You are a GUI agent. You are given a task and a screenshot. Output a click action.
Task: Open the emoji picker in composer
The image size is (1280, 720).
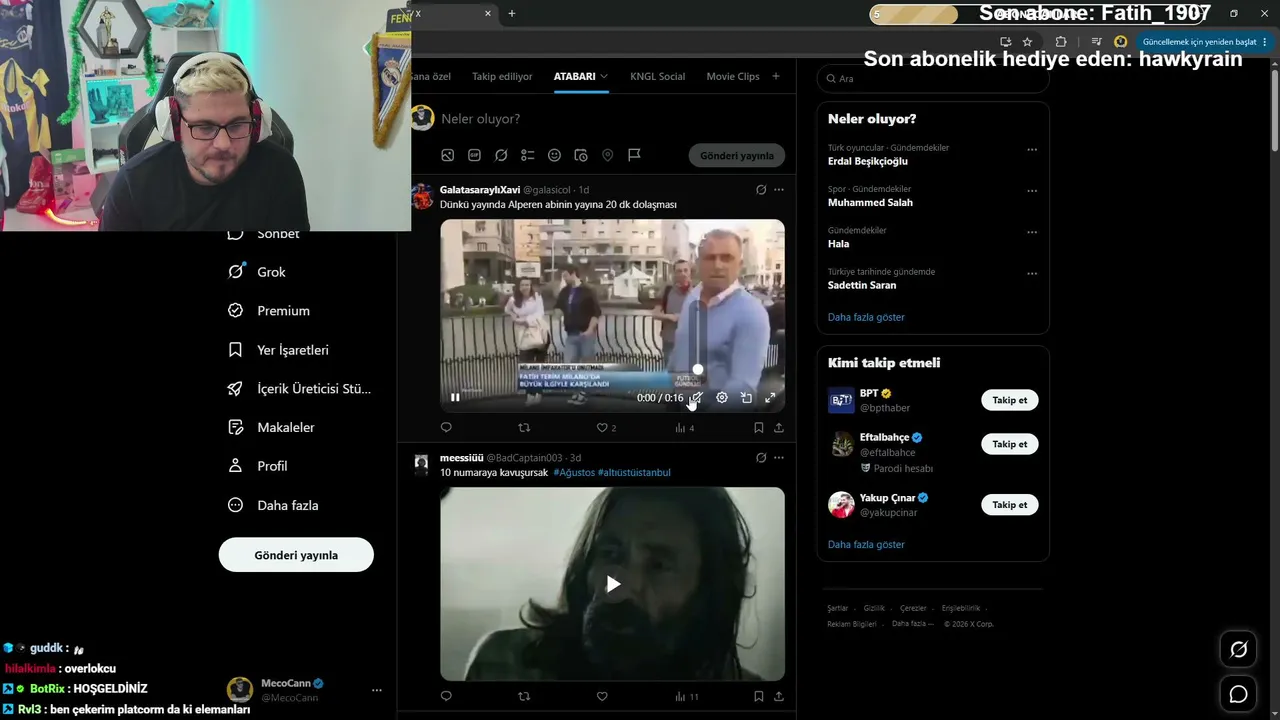(554, 155)
